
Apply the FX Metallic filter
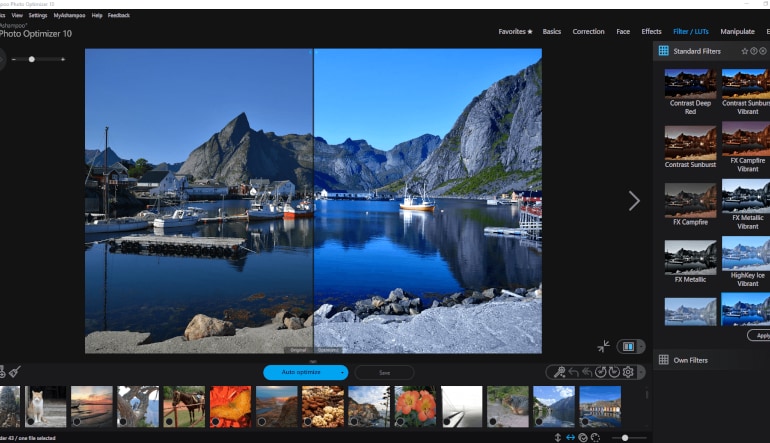click(690, 261)
